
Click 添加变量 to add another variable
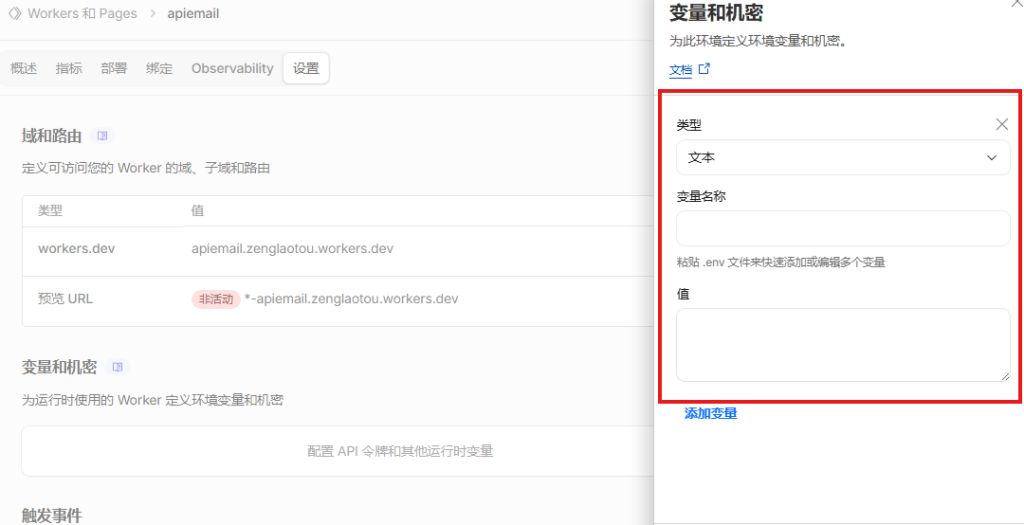pos(711,413)
